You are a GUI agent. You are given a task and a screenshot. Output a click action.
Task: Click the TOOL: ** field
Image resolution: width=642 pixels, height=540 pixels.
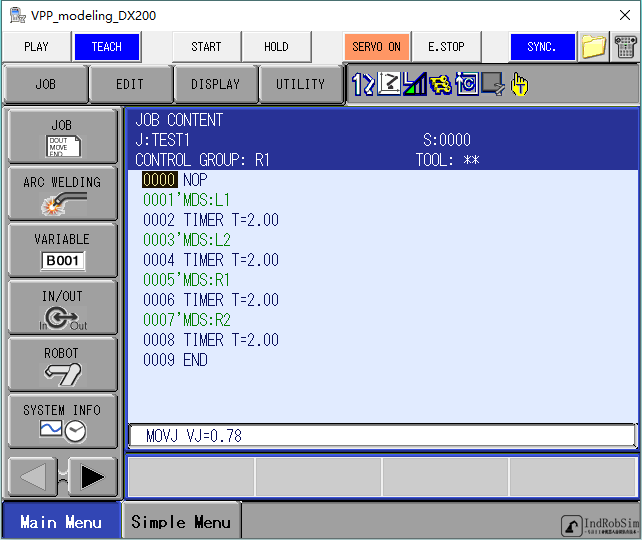point(448,160)
